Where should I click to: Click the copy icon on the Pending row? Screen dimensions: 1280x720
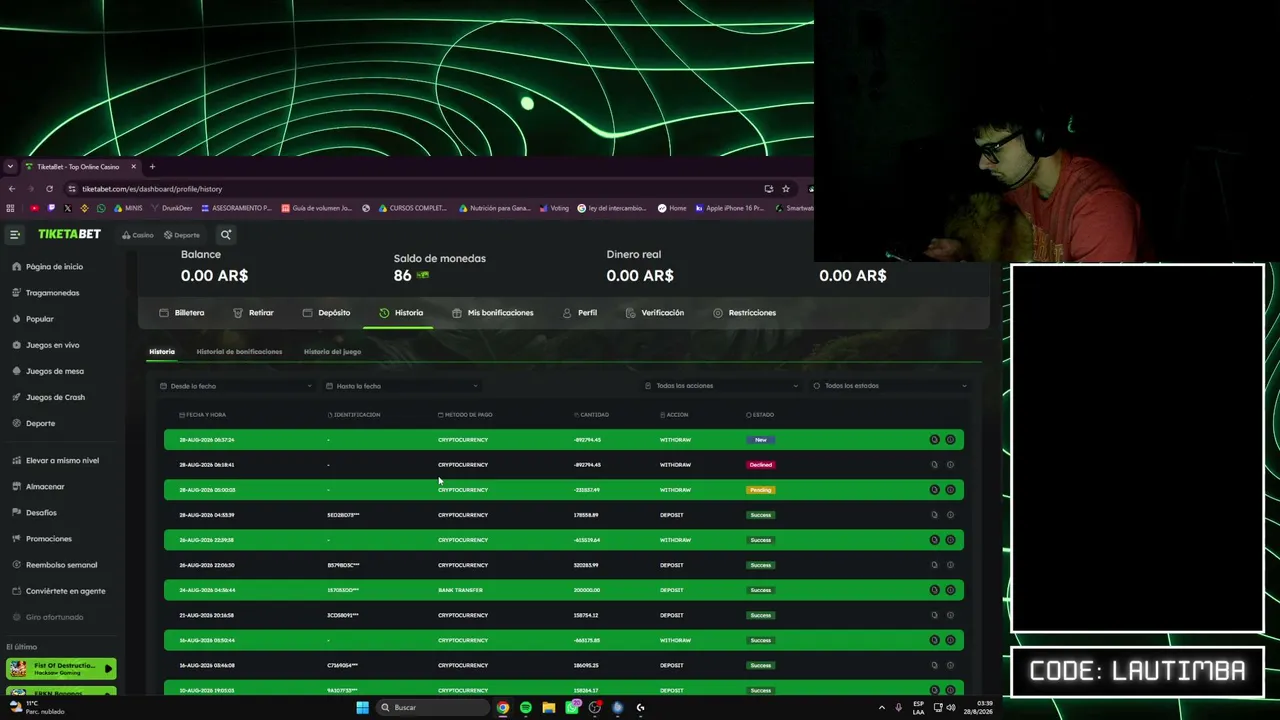[x=934, y=490]
